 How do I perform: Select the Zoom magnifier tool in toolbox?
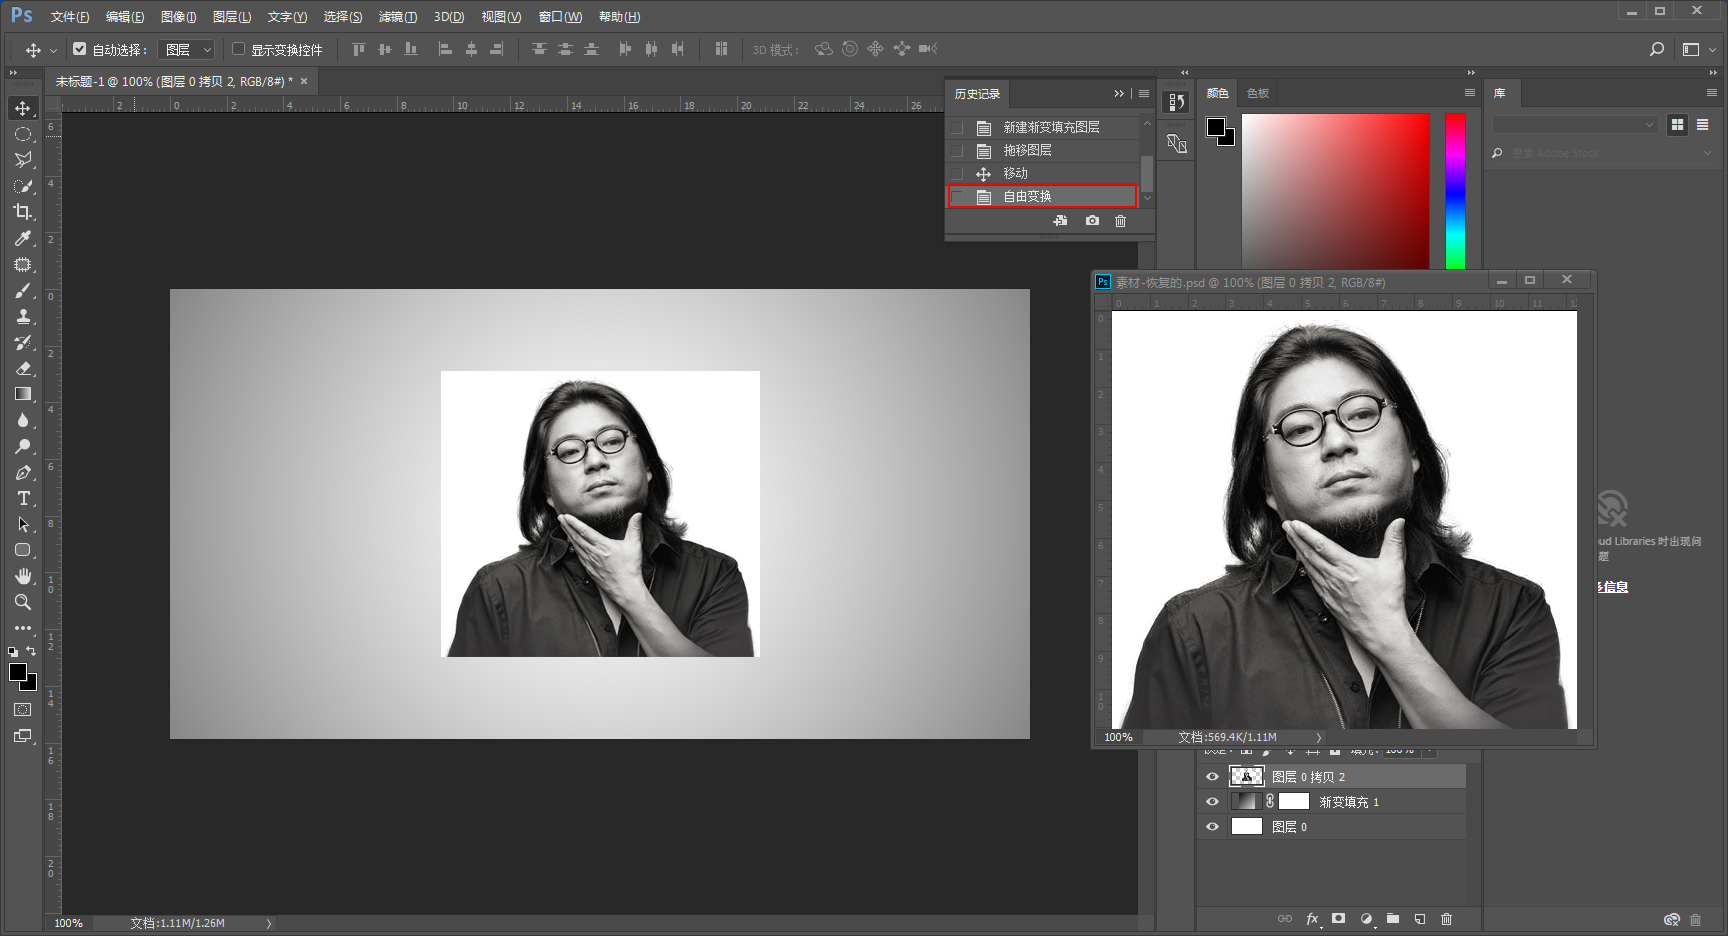23,602
